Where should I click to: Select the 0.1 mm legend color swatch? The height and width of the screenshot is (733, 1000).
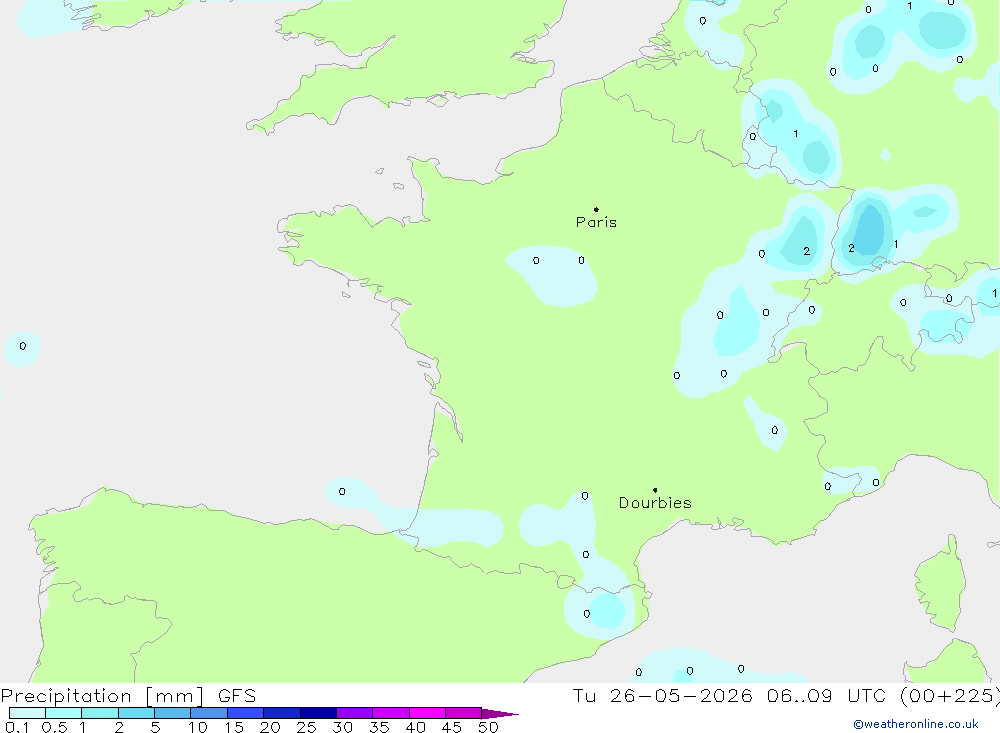coord(27,713)
